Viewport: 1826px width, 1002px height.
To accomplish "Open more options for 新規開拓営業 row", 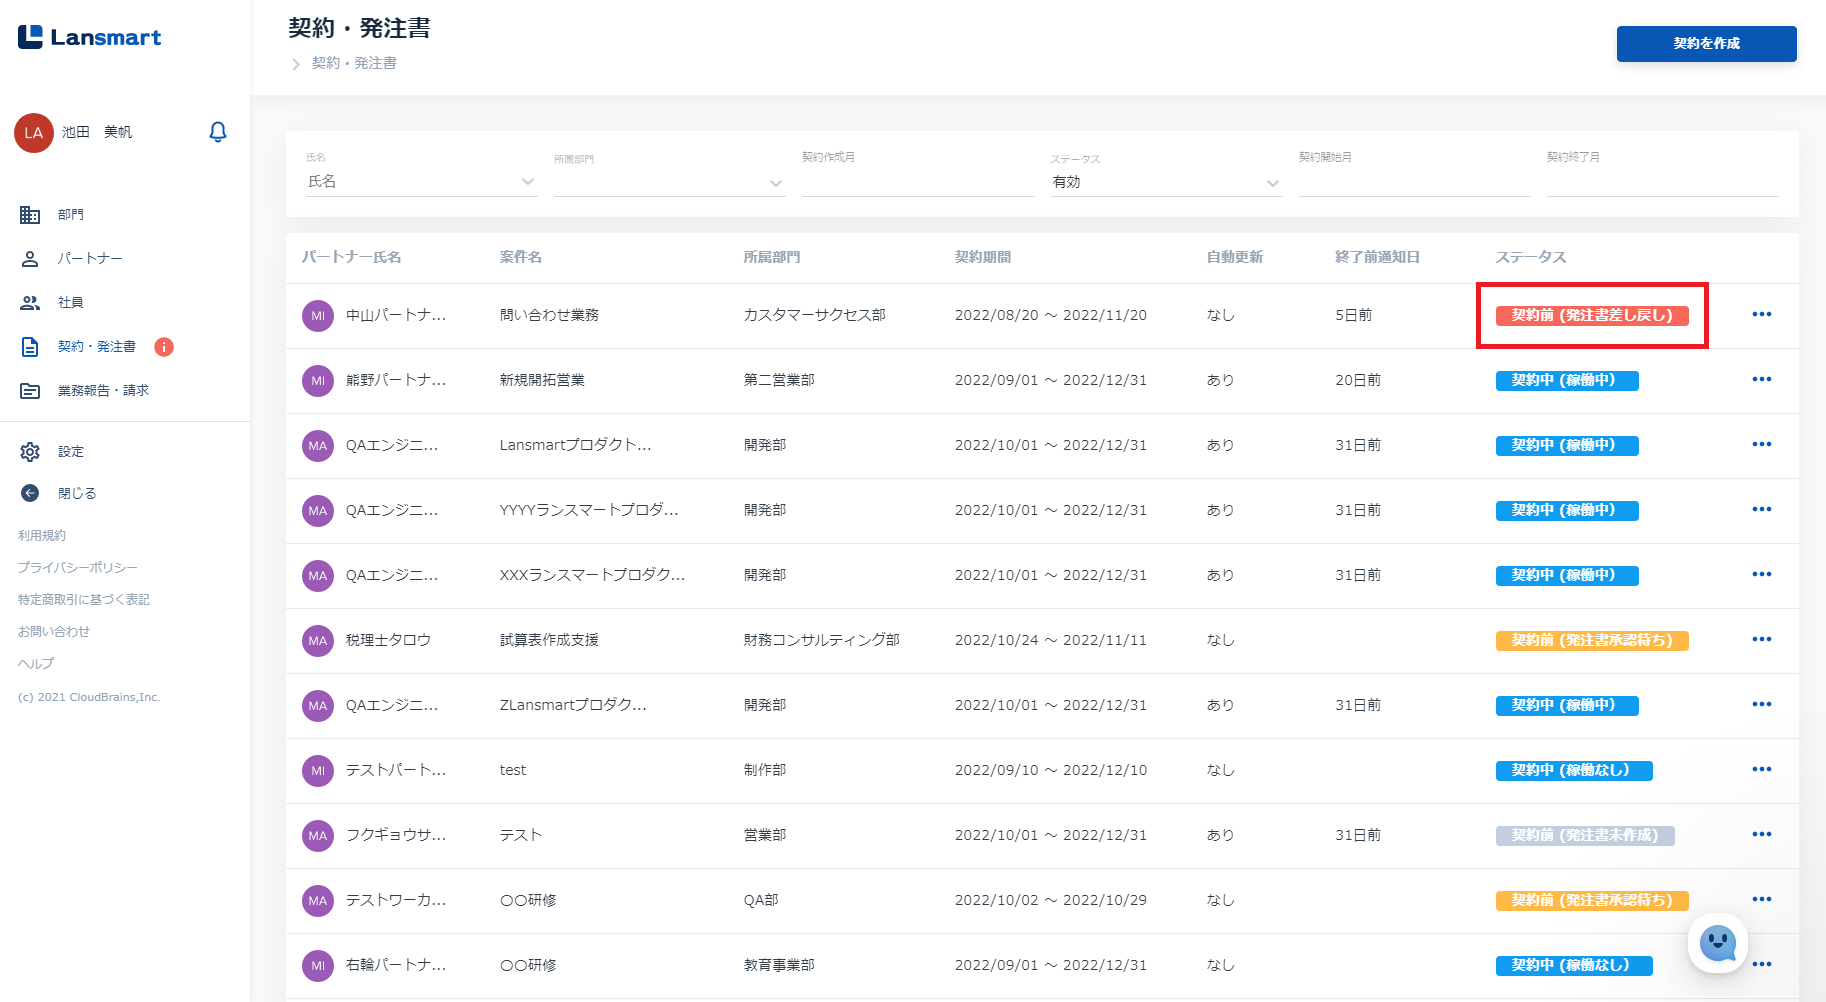I will point(1761,380).
